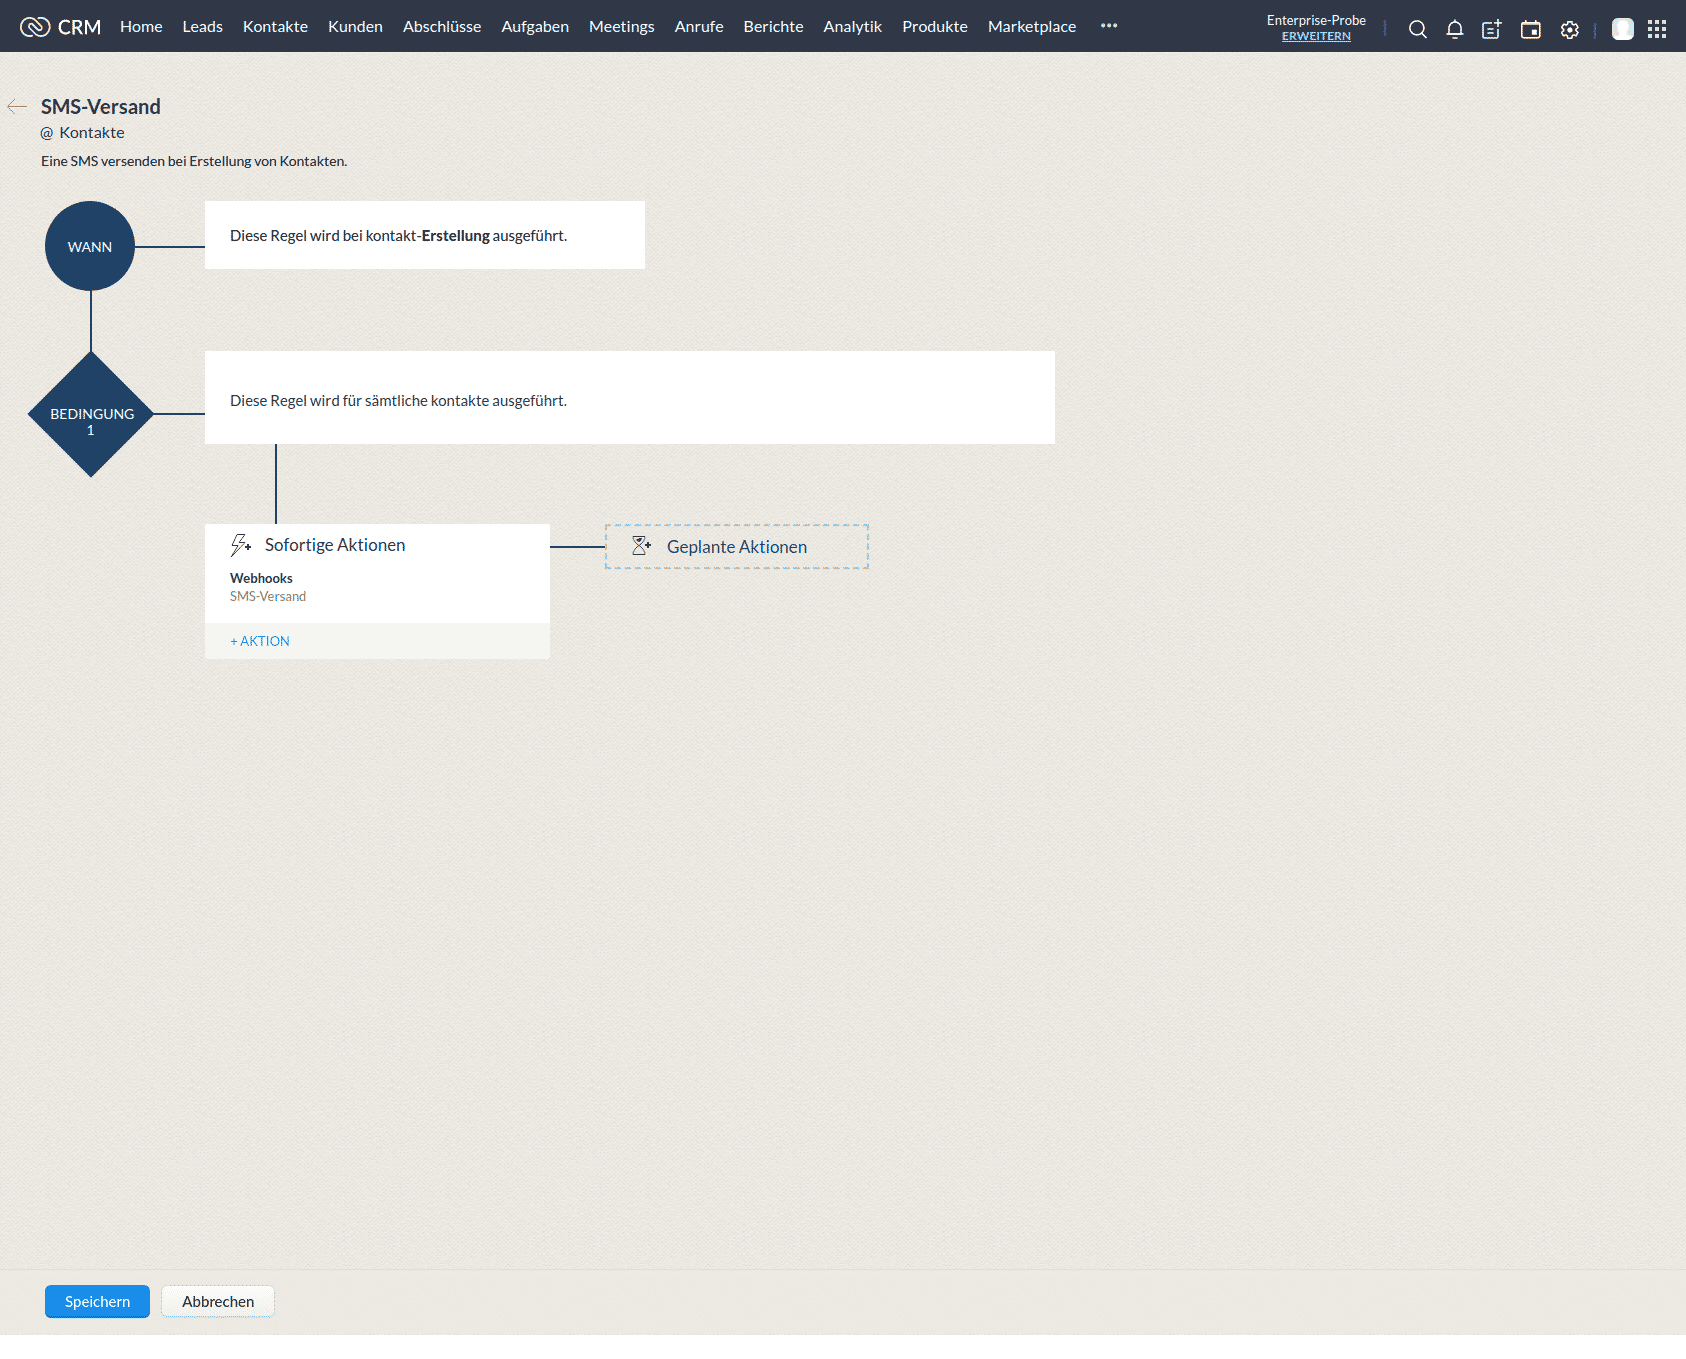Viewport: 1686px width, 1359px height.
Task: Click the quick create plus icon
Action: click(x=1491, y=29)
